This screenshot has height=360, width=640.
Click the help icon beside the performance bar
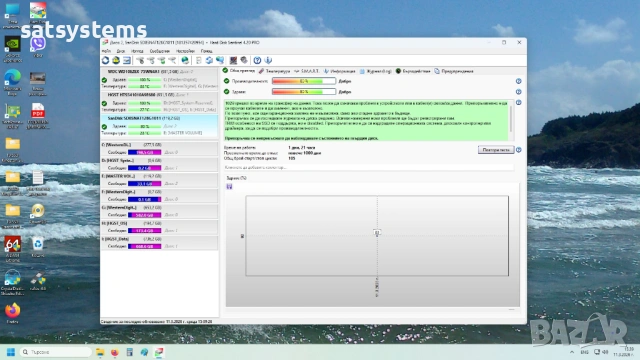(x=518, y=81)
